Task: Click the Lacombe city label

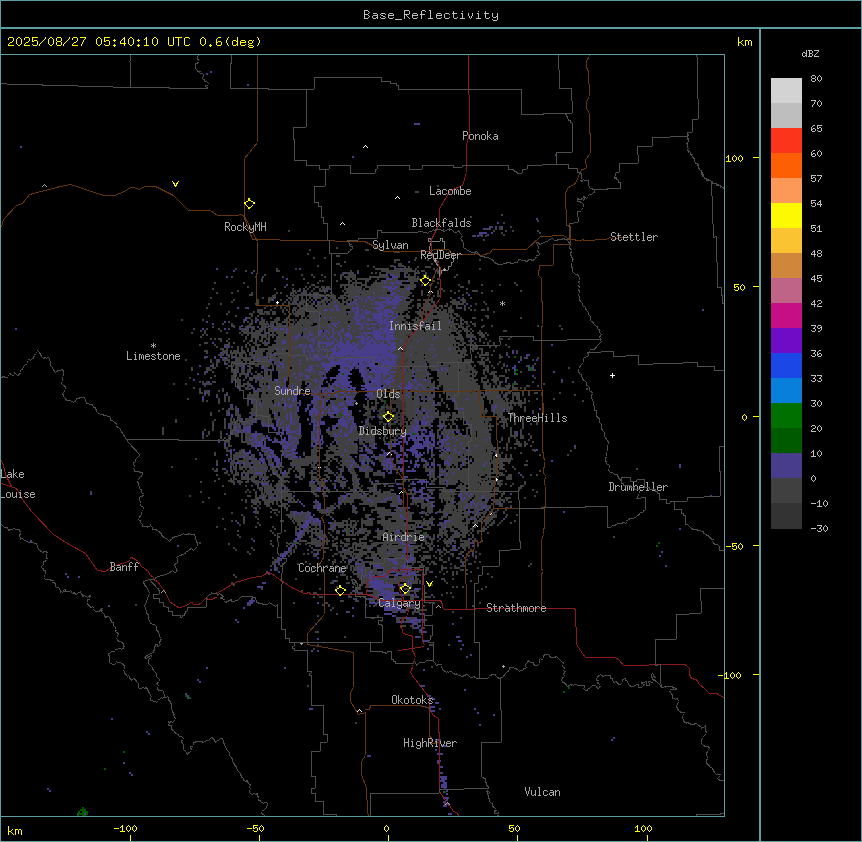Action: (x=450, y=191)
